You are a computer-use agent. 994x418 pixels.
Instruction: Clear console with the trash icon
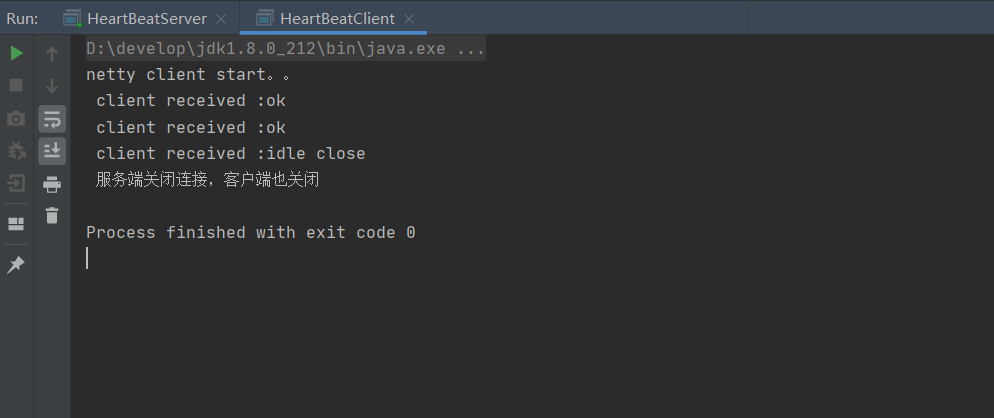(x=52, y=215)
